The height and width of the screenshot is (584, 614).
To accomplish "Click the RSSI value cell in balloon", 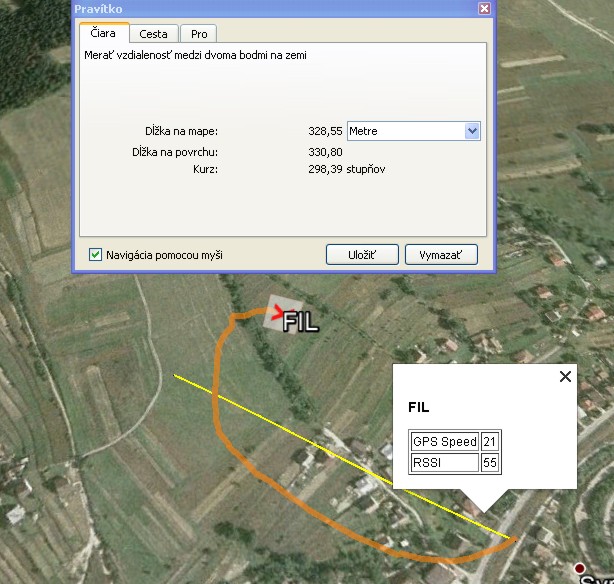I will coord(490,463).
